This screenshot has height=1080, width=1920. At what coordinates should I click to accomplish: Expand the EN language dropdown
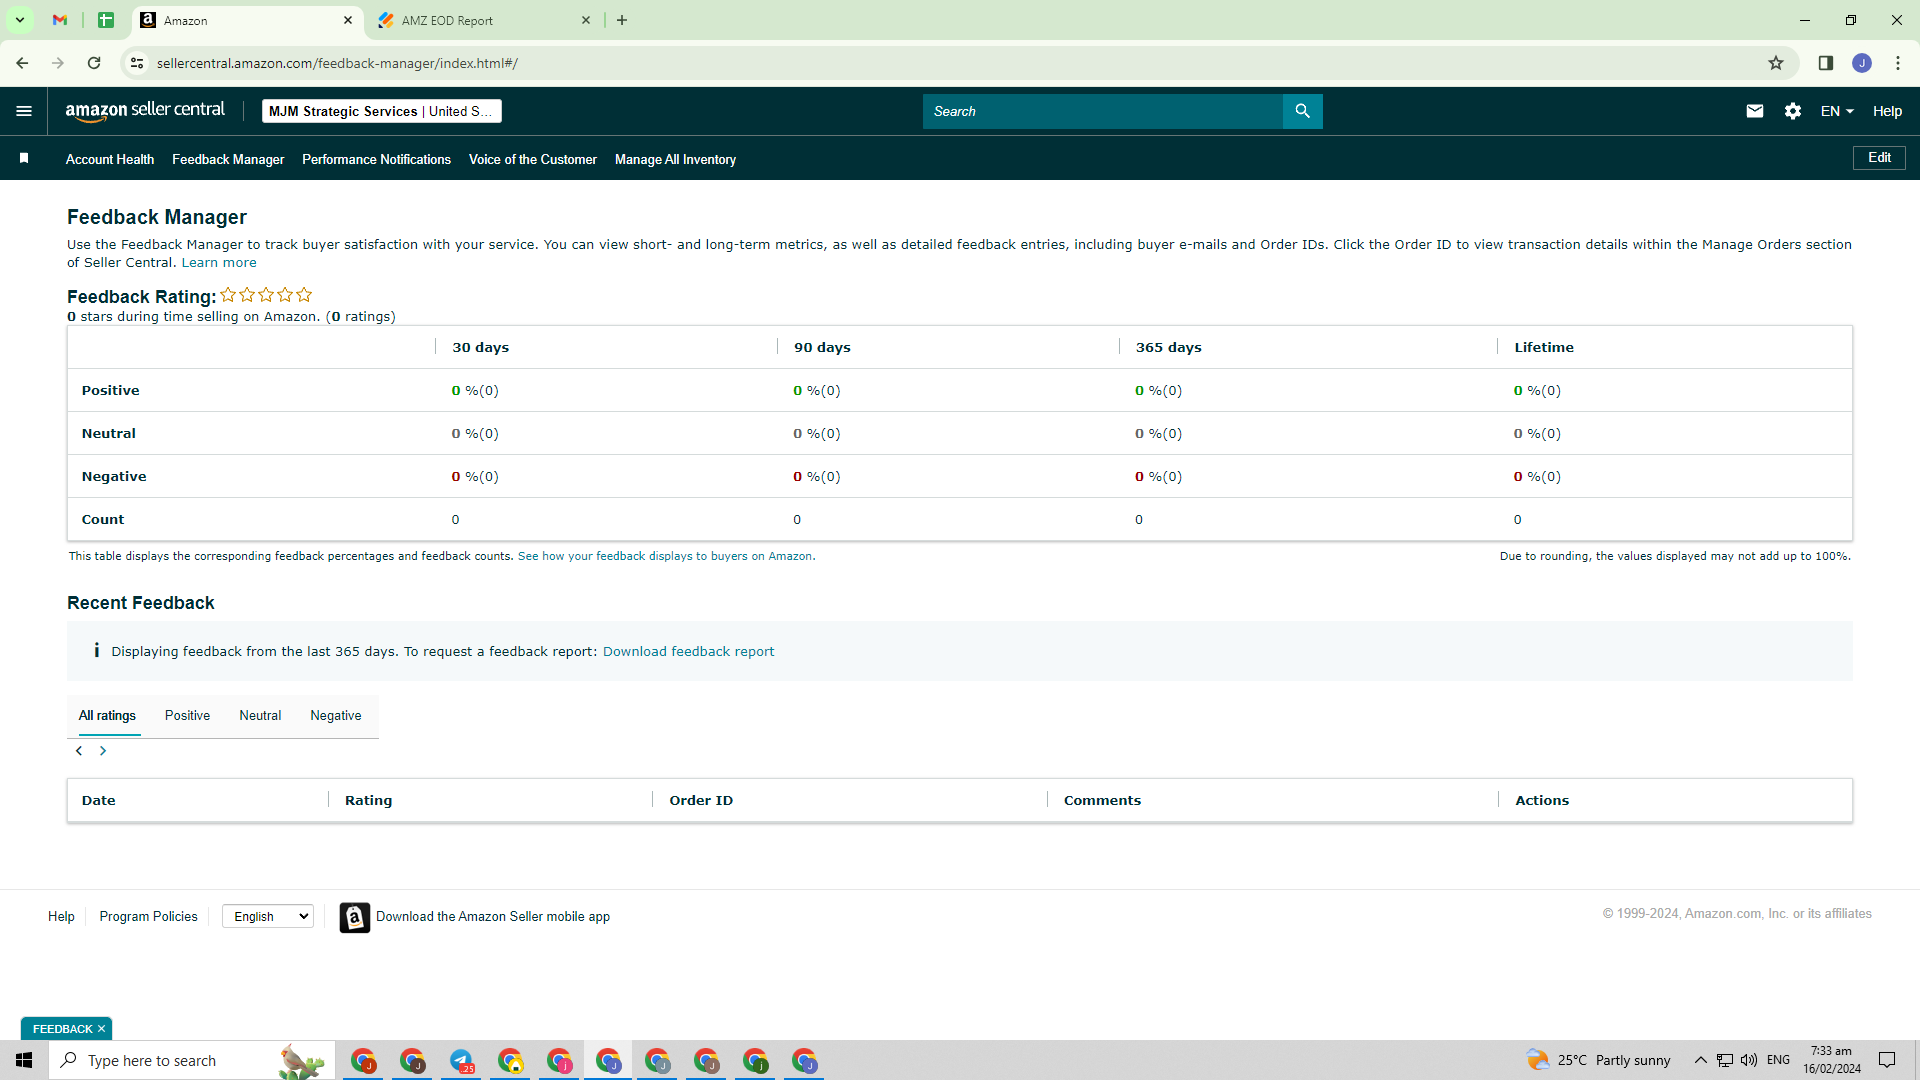1837,111
